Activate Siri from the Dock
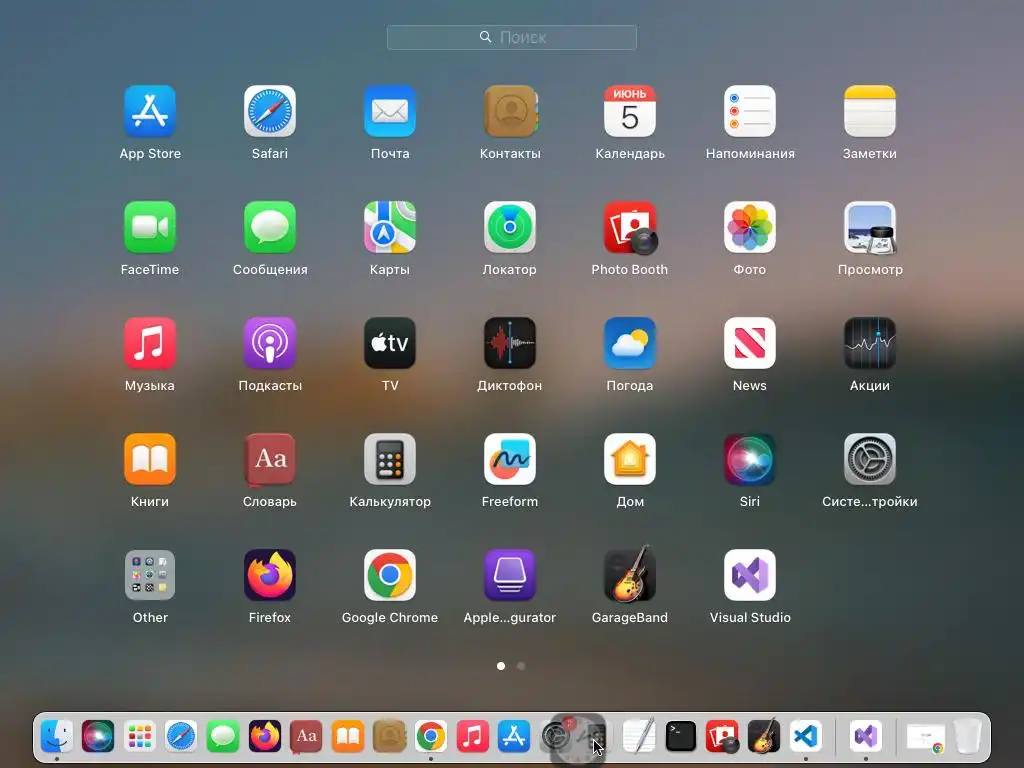The width and height of the screenshot is (1024, 768). click(98, 737)
